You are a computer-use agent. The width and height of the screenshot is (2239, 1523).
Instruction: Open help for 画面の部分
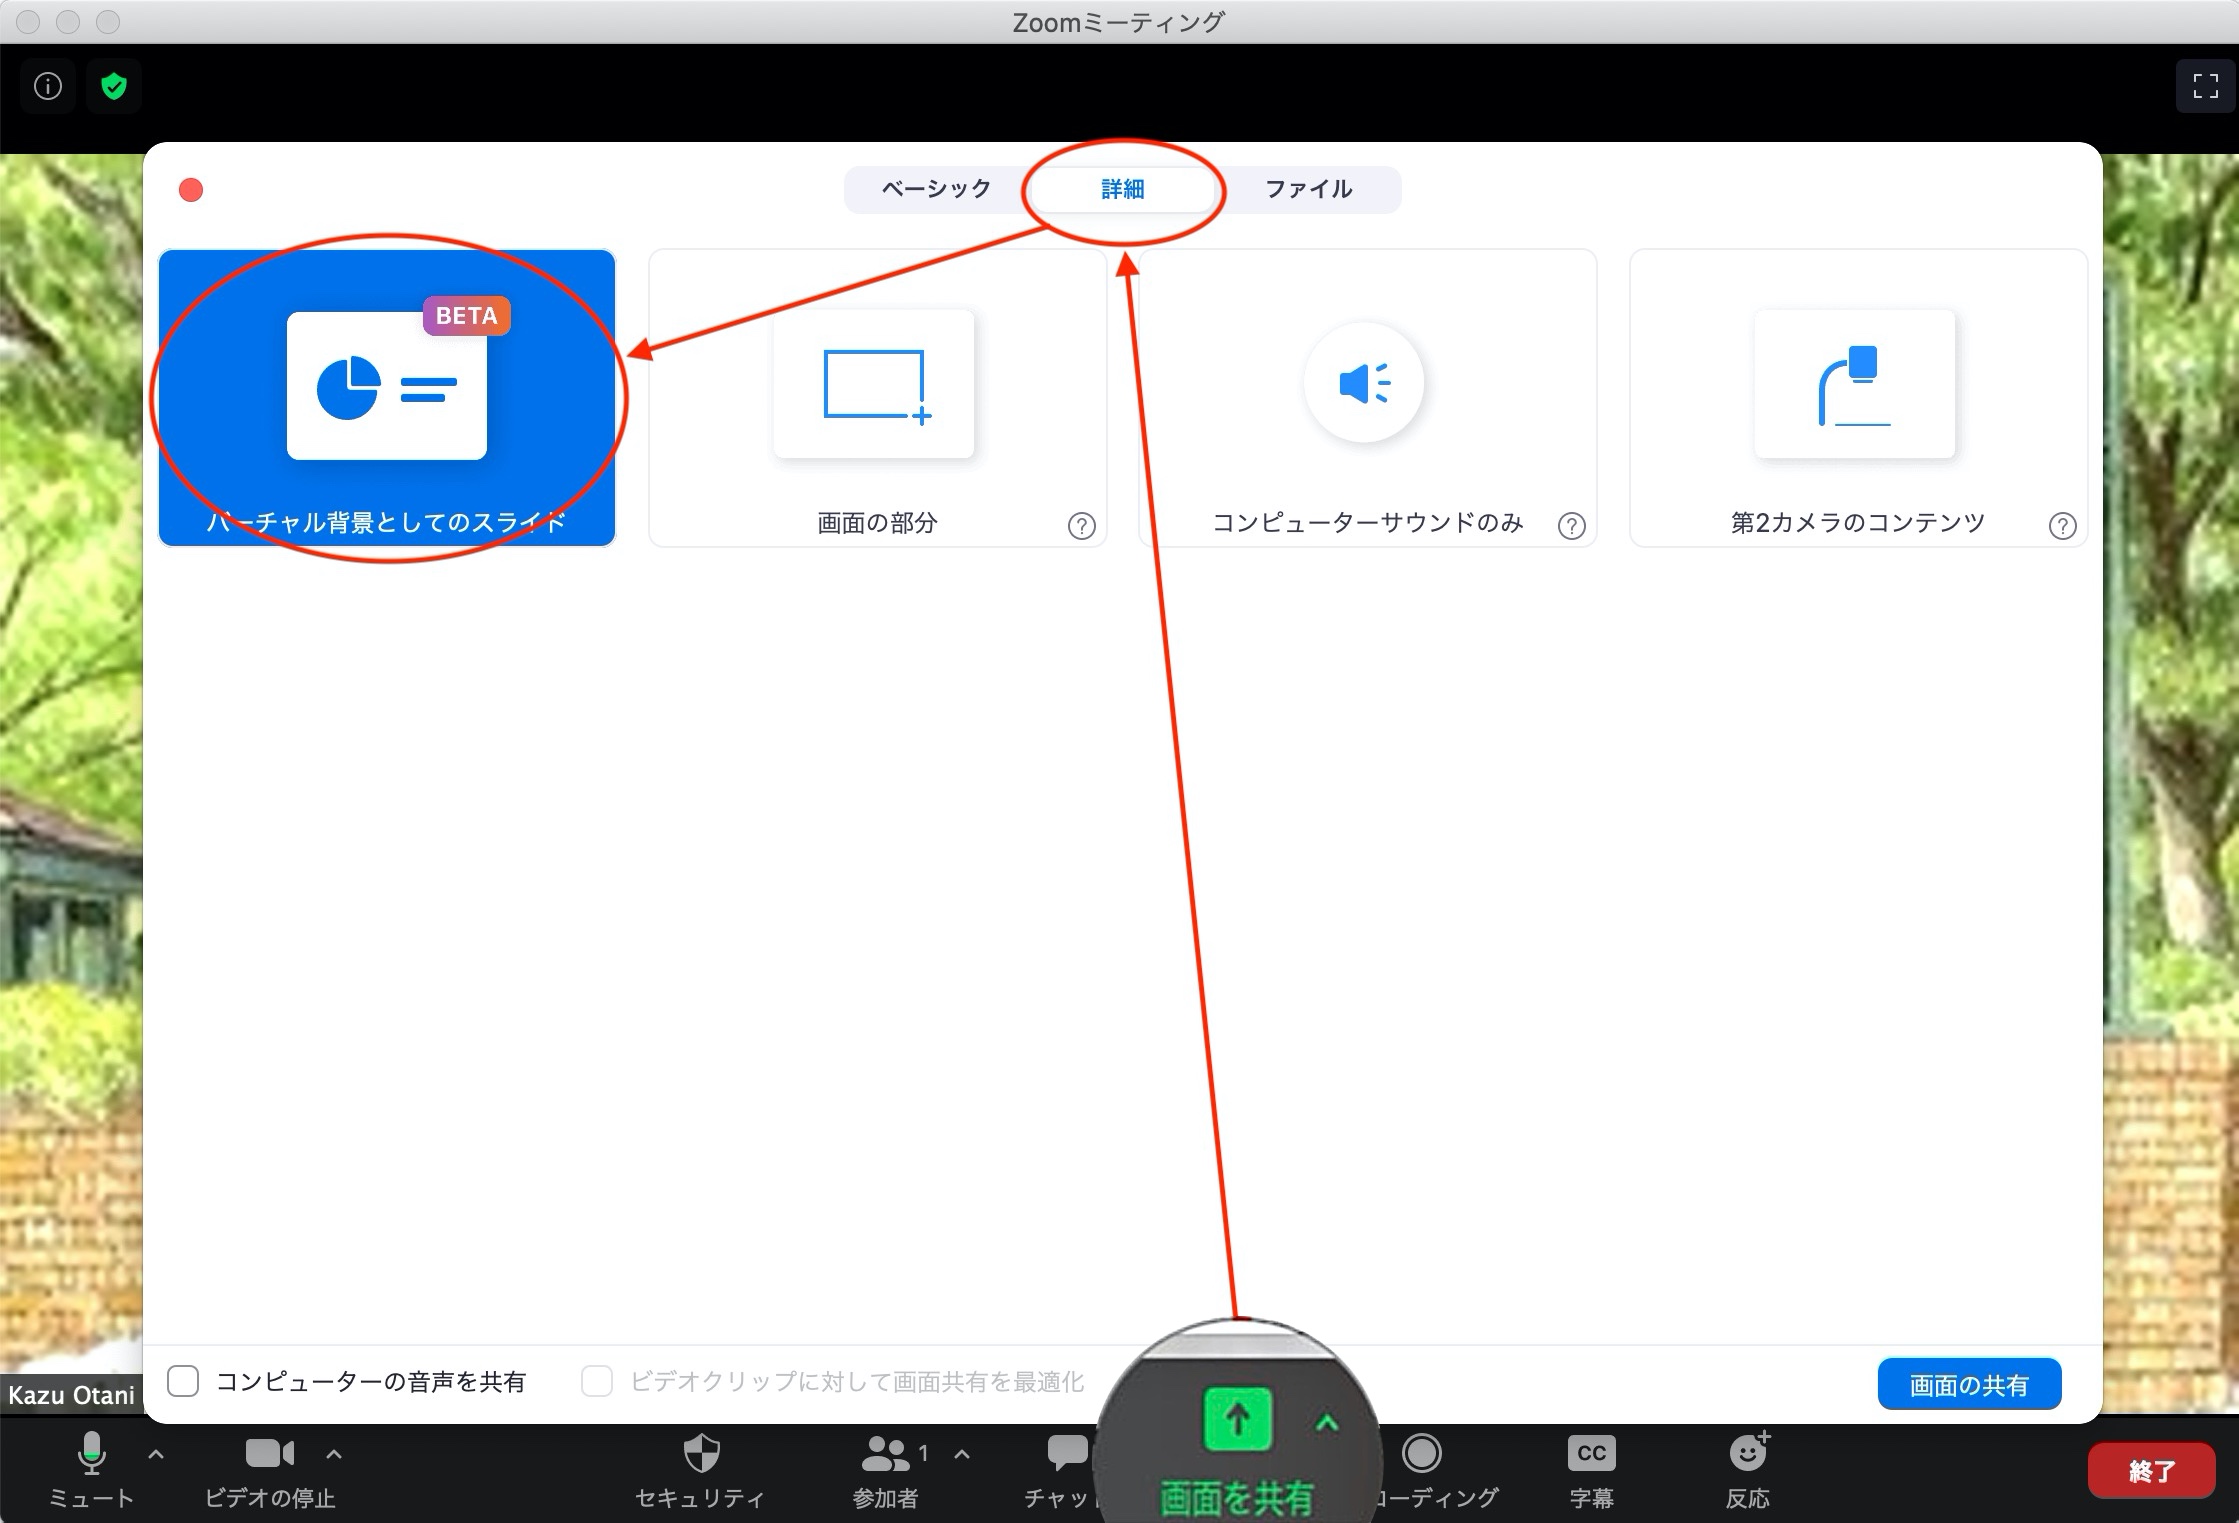1081,526
